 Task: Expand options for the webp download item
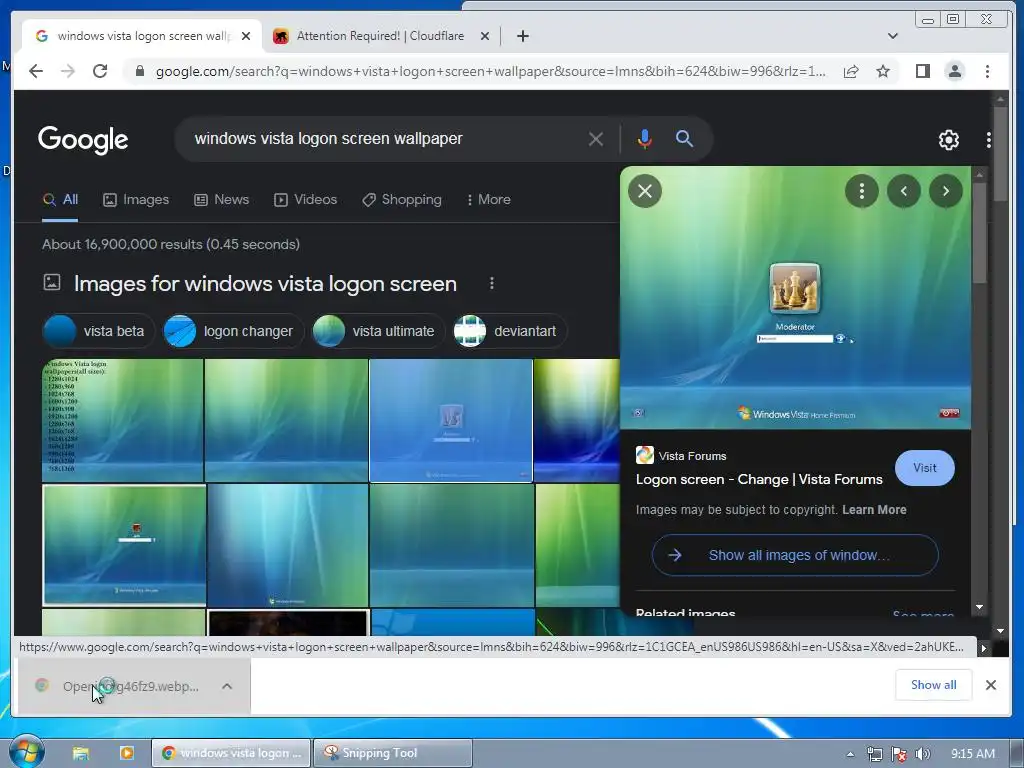(x=227, y=686)
